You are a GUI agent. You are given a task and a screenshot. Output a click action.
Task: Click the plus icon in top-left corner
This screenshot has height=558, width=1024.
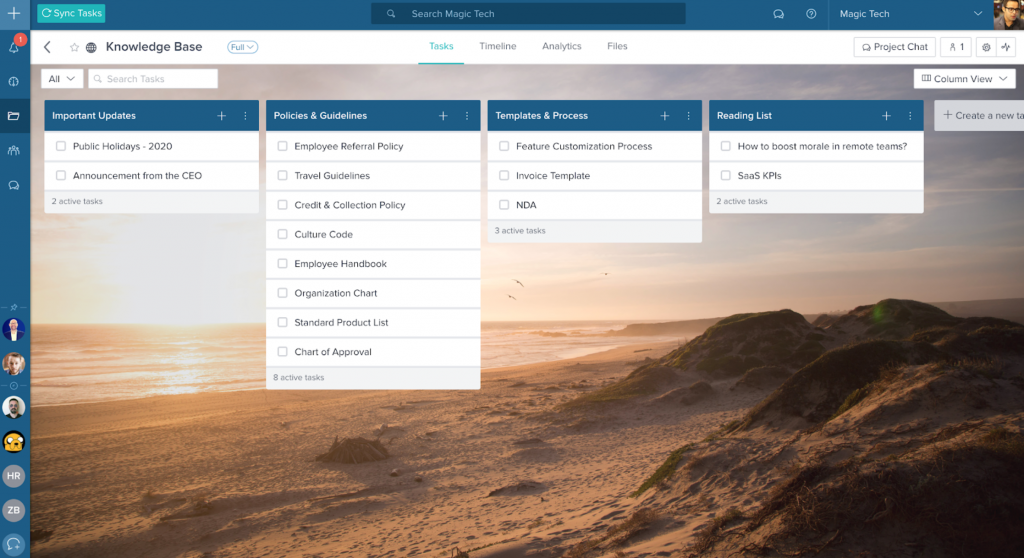[x=14, y=13]
